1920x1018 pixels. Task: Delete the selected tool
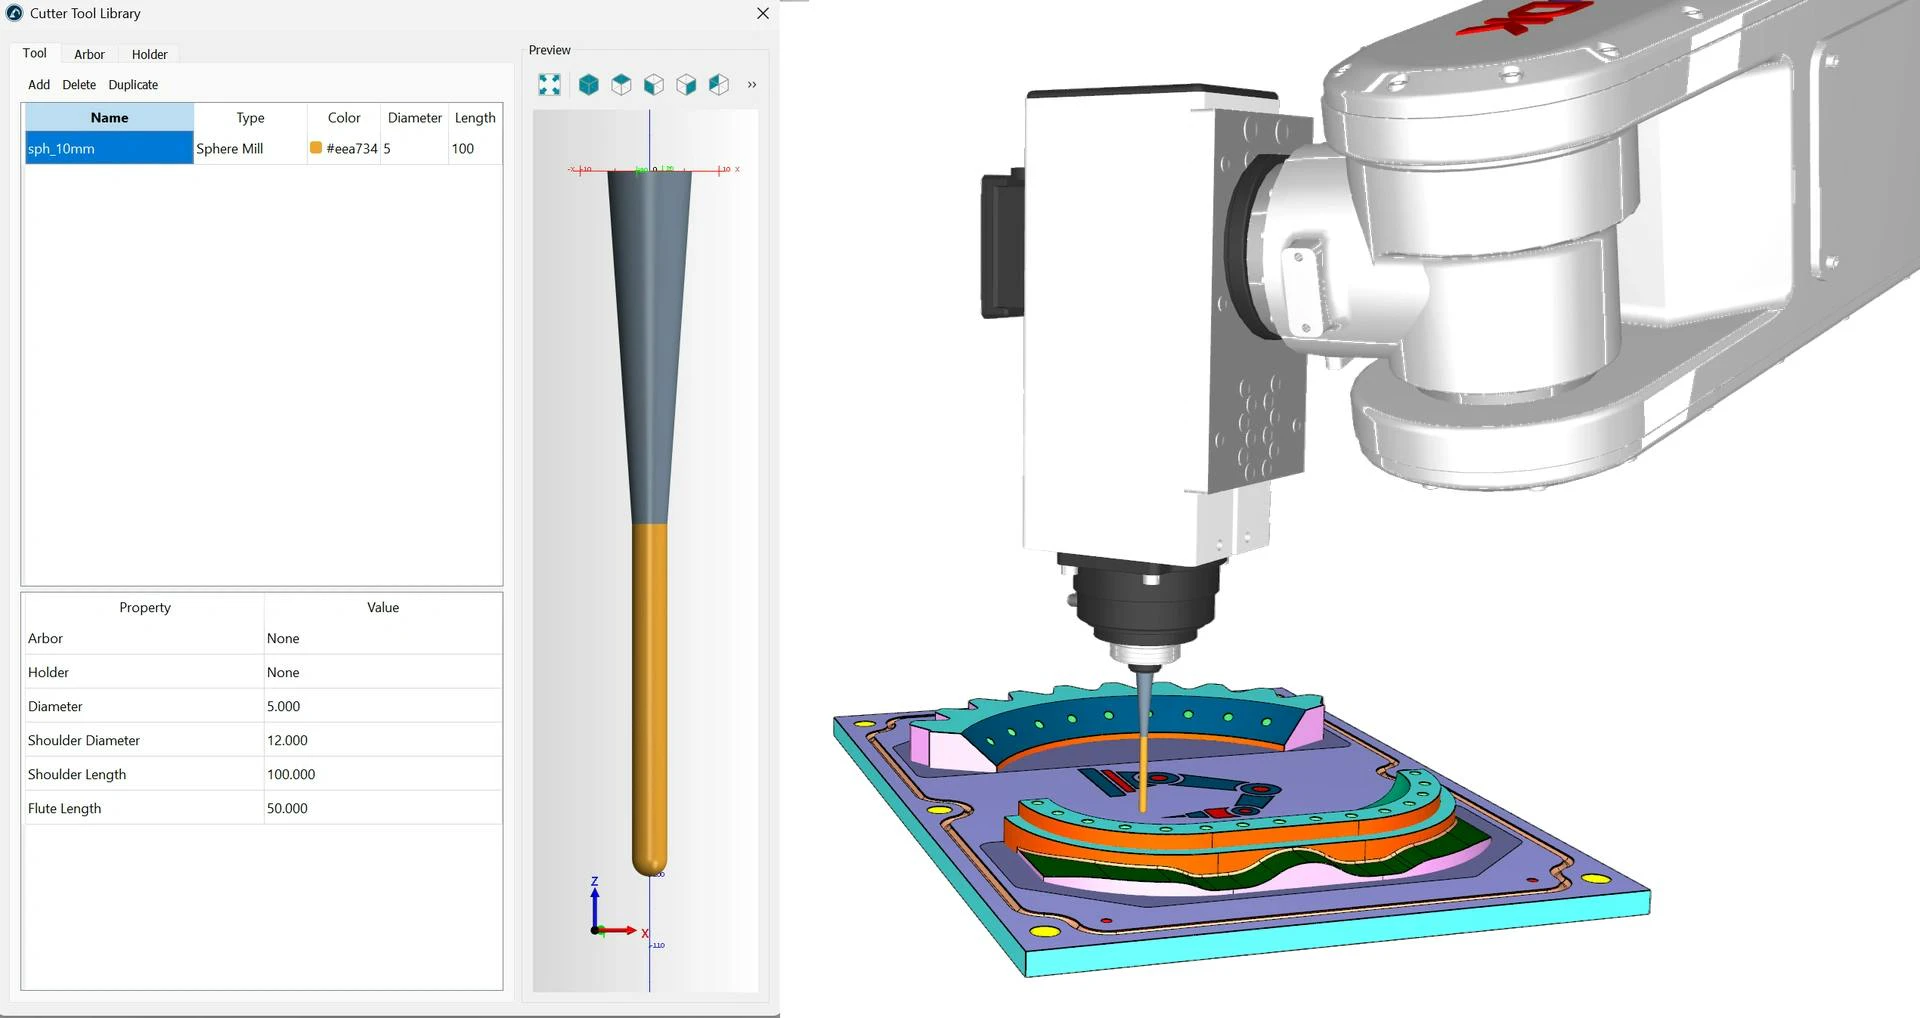(x=79, y=85)
